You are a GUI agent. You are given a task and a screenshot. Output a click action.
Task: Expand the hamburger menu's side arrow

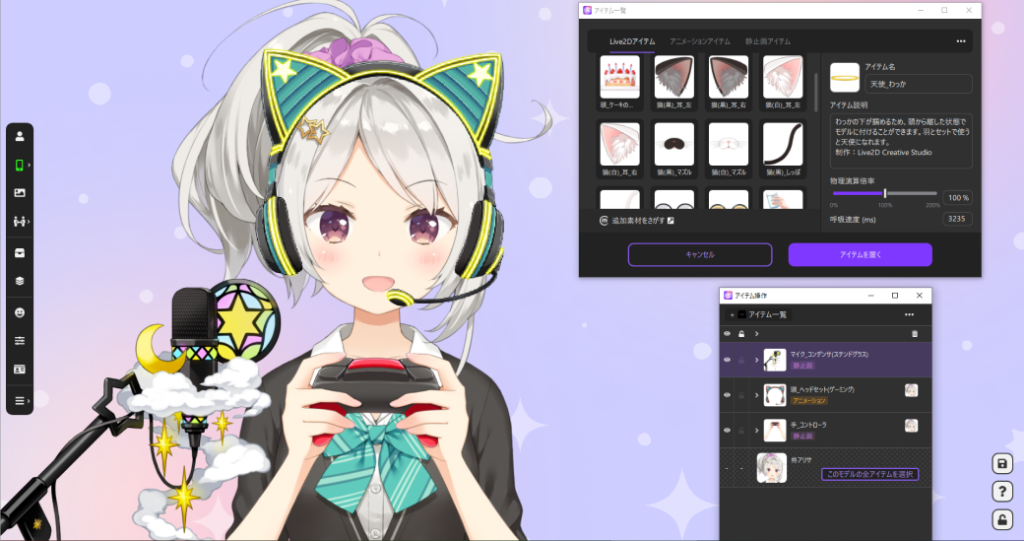29,401
